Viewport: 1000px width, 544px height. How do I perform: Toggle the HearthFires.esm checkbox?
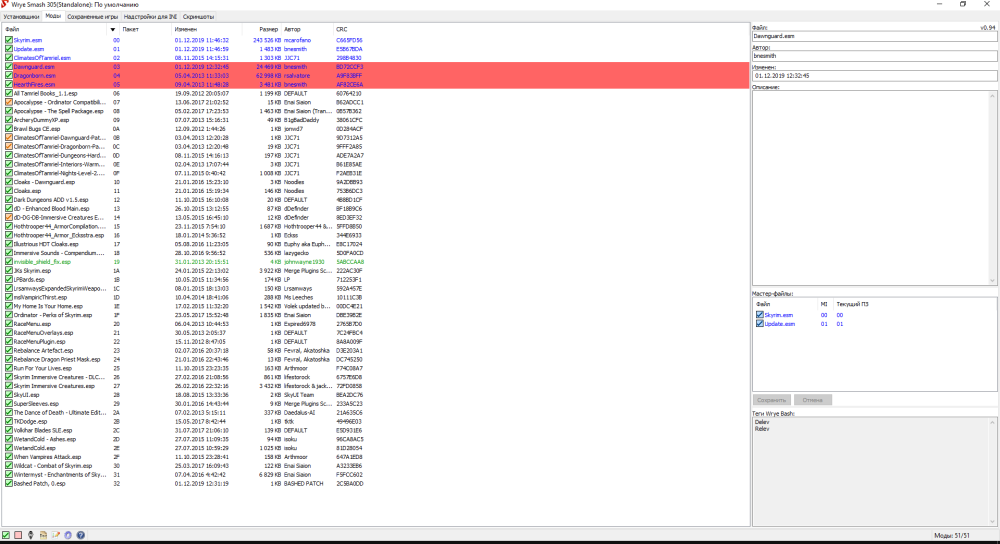(x=9, y=84)
